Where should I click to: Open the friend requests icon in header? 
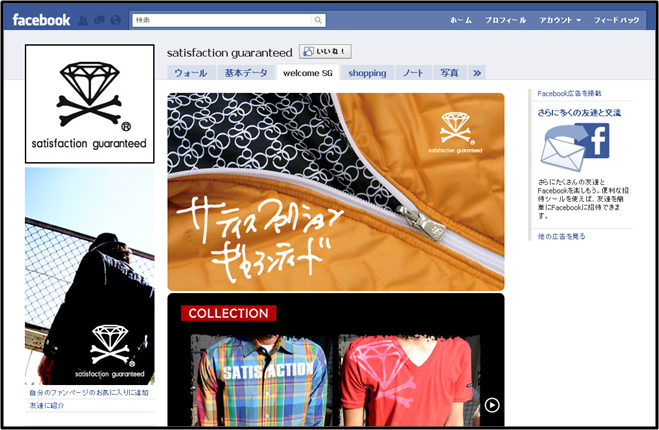pos(83,20)
